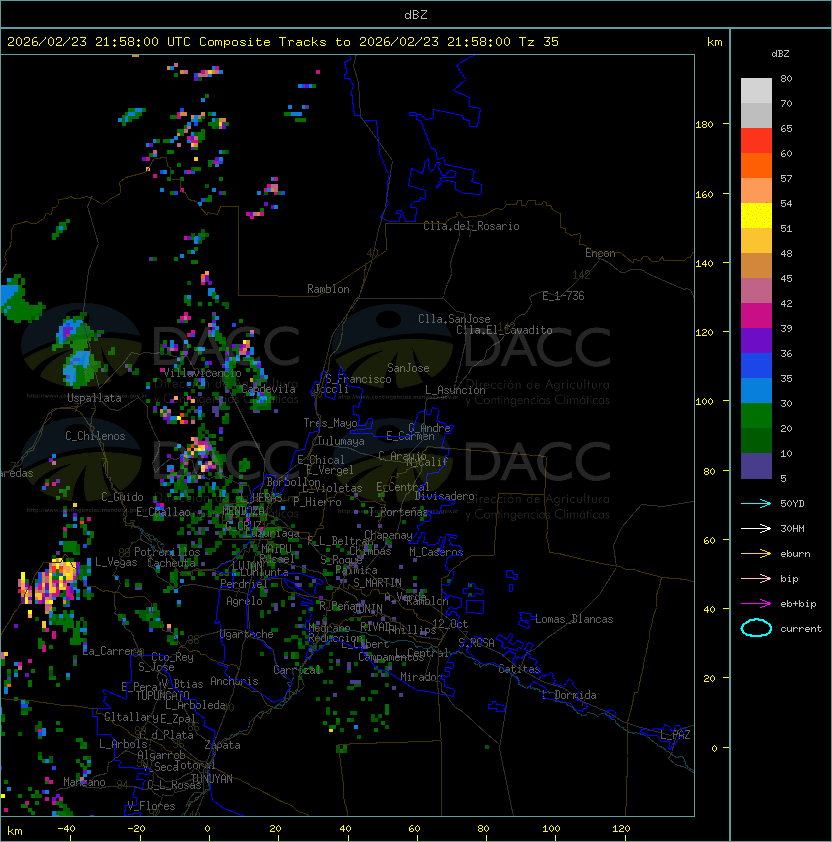Click the 'Potrerillos' map label
Viewport: 832px width, 842px height.
(167, 552)
